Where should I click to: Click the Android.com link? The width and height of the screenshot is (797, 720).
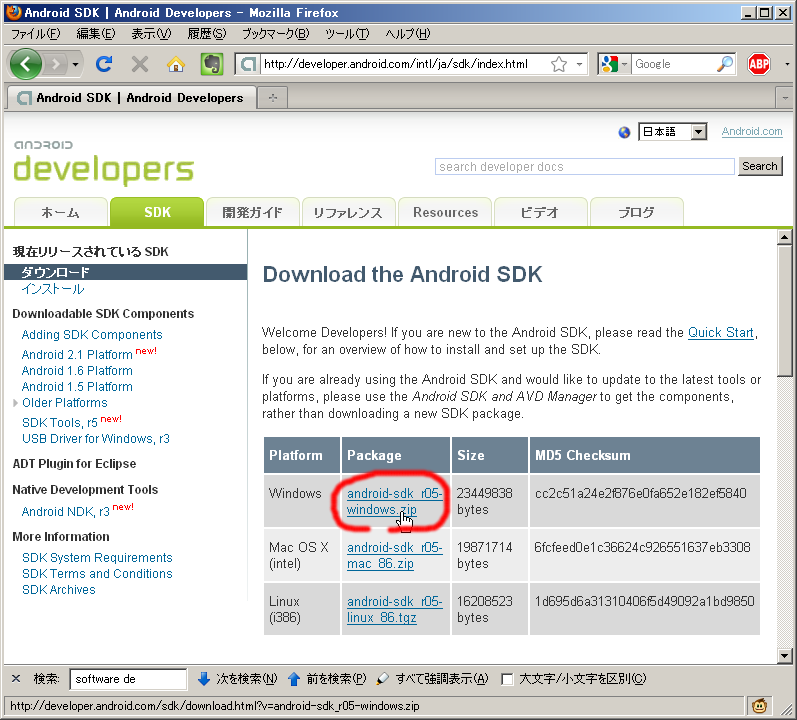tap(752, 131)
